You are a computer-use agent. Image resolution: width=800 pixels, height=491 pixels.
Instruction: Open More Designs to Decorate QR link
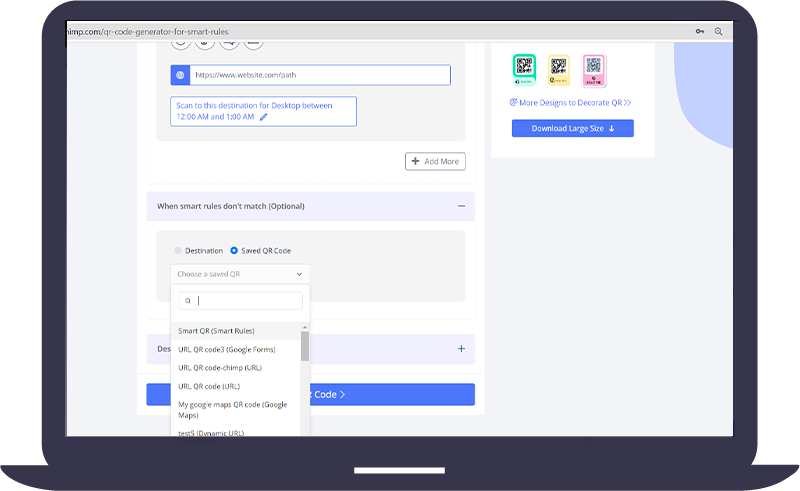click(570, 103)
